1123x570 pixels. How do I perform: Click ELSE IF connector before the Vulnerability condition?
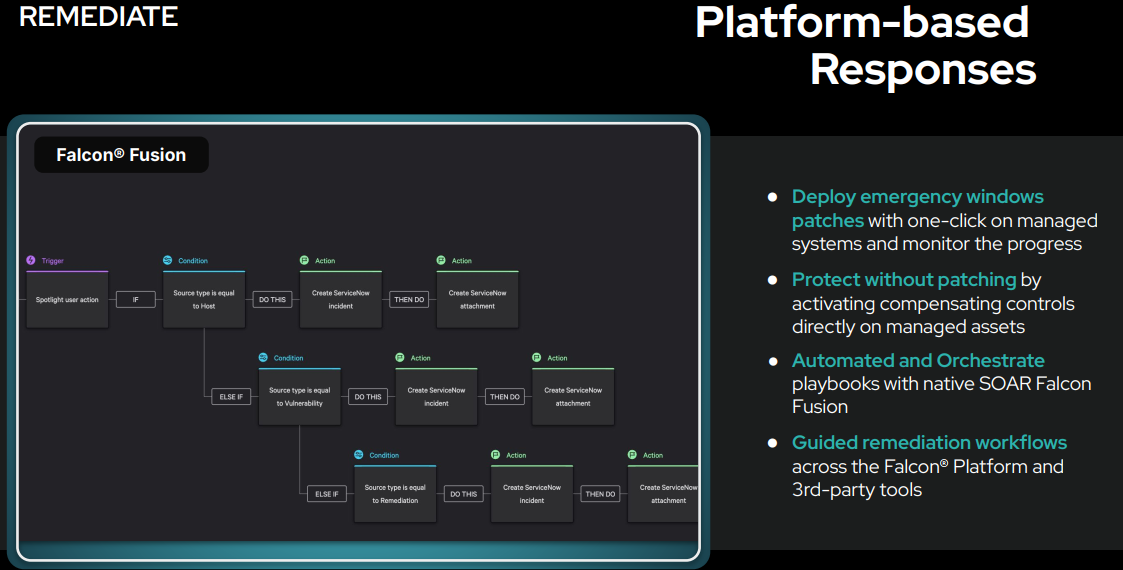click(x=231, y=397)
